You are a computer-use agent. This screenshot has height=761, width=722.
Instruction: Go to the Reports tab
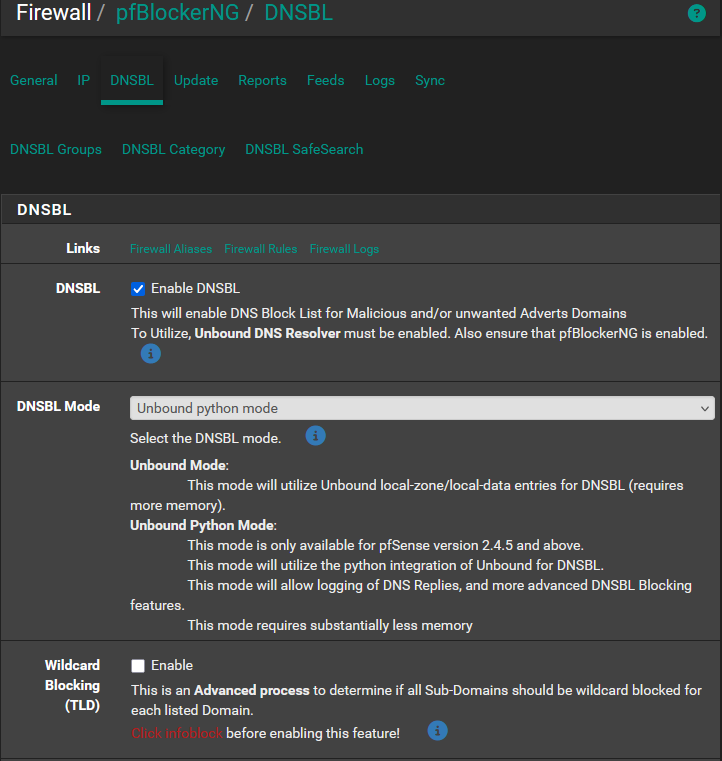pos(262,81)
